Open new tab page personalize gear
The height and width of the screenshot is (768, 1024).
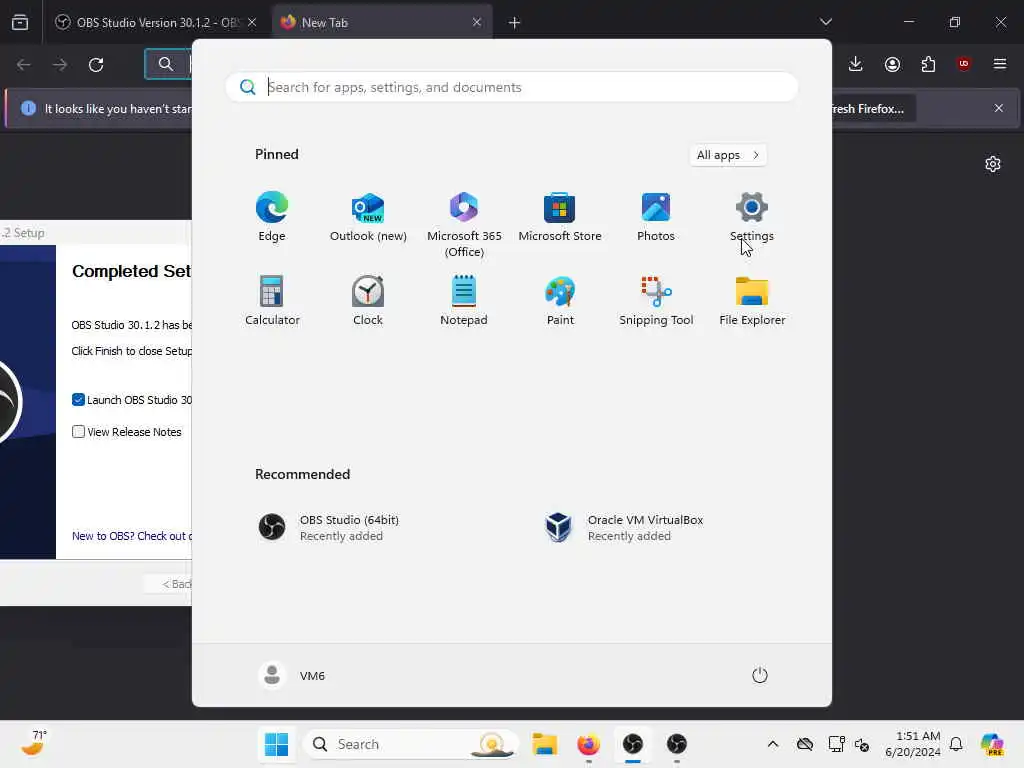coord(993,164)
